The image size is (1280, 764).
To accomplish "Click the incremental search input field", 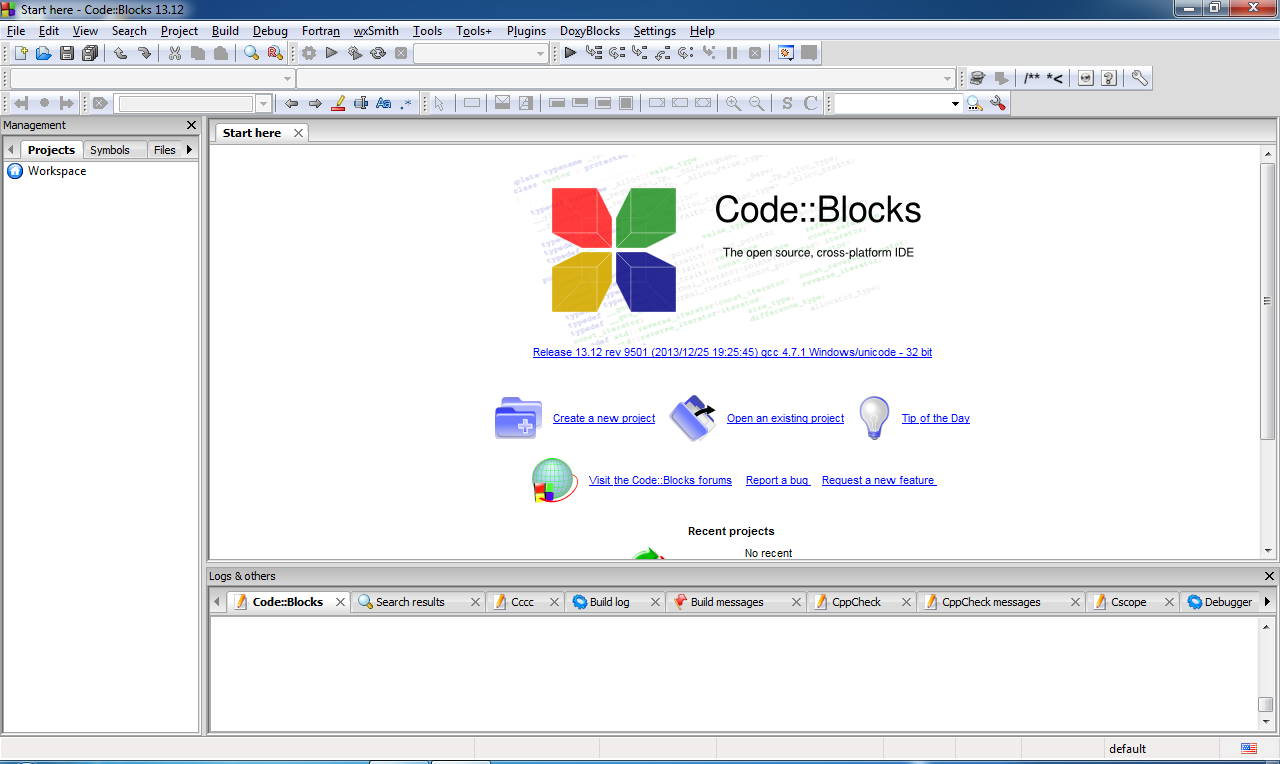I will tap(186, 103).
